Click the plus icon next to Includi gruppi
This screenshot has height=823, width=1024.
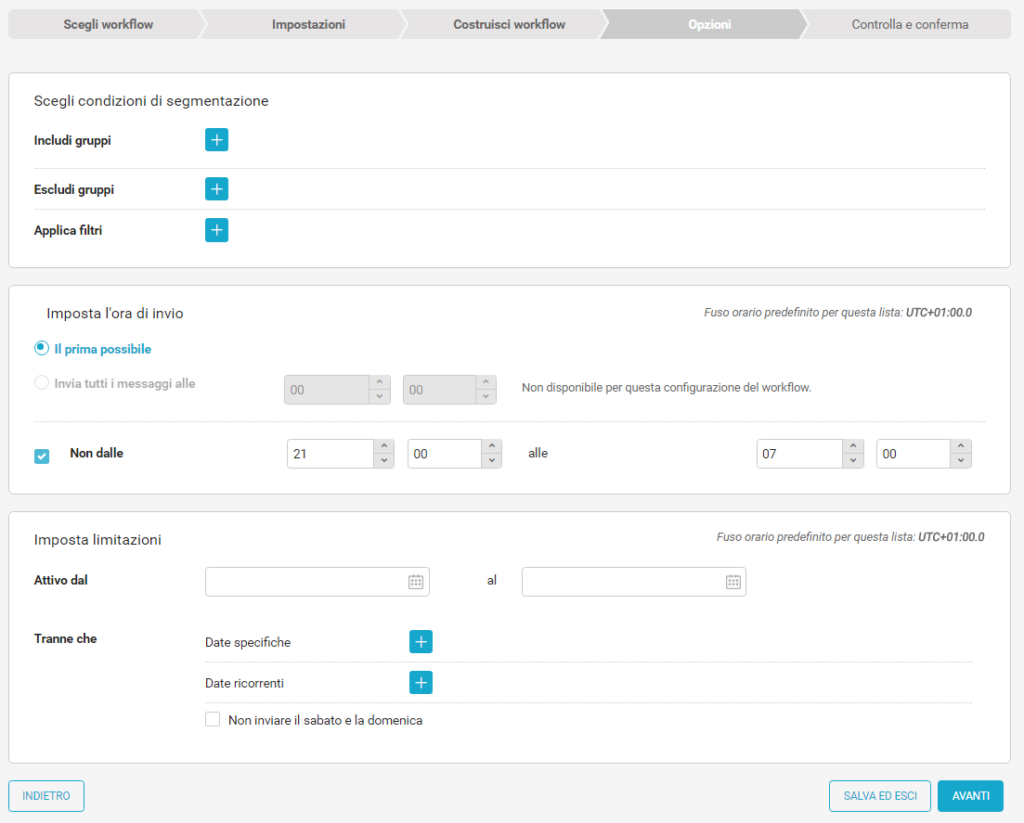217,140
